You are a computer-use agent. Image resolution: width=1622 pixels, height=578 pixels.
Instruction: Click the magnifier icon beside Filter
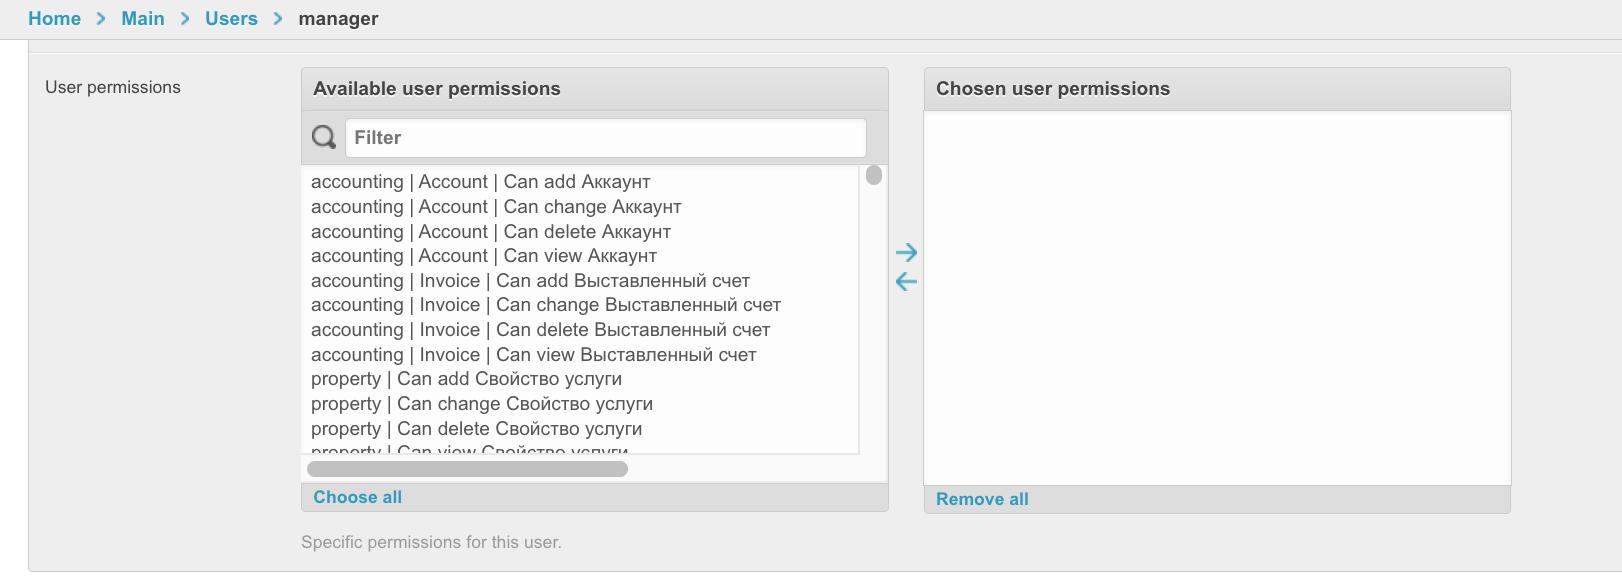pyautogui.click(x=324, y=138)
